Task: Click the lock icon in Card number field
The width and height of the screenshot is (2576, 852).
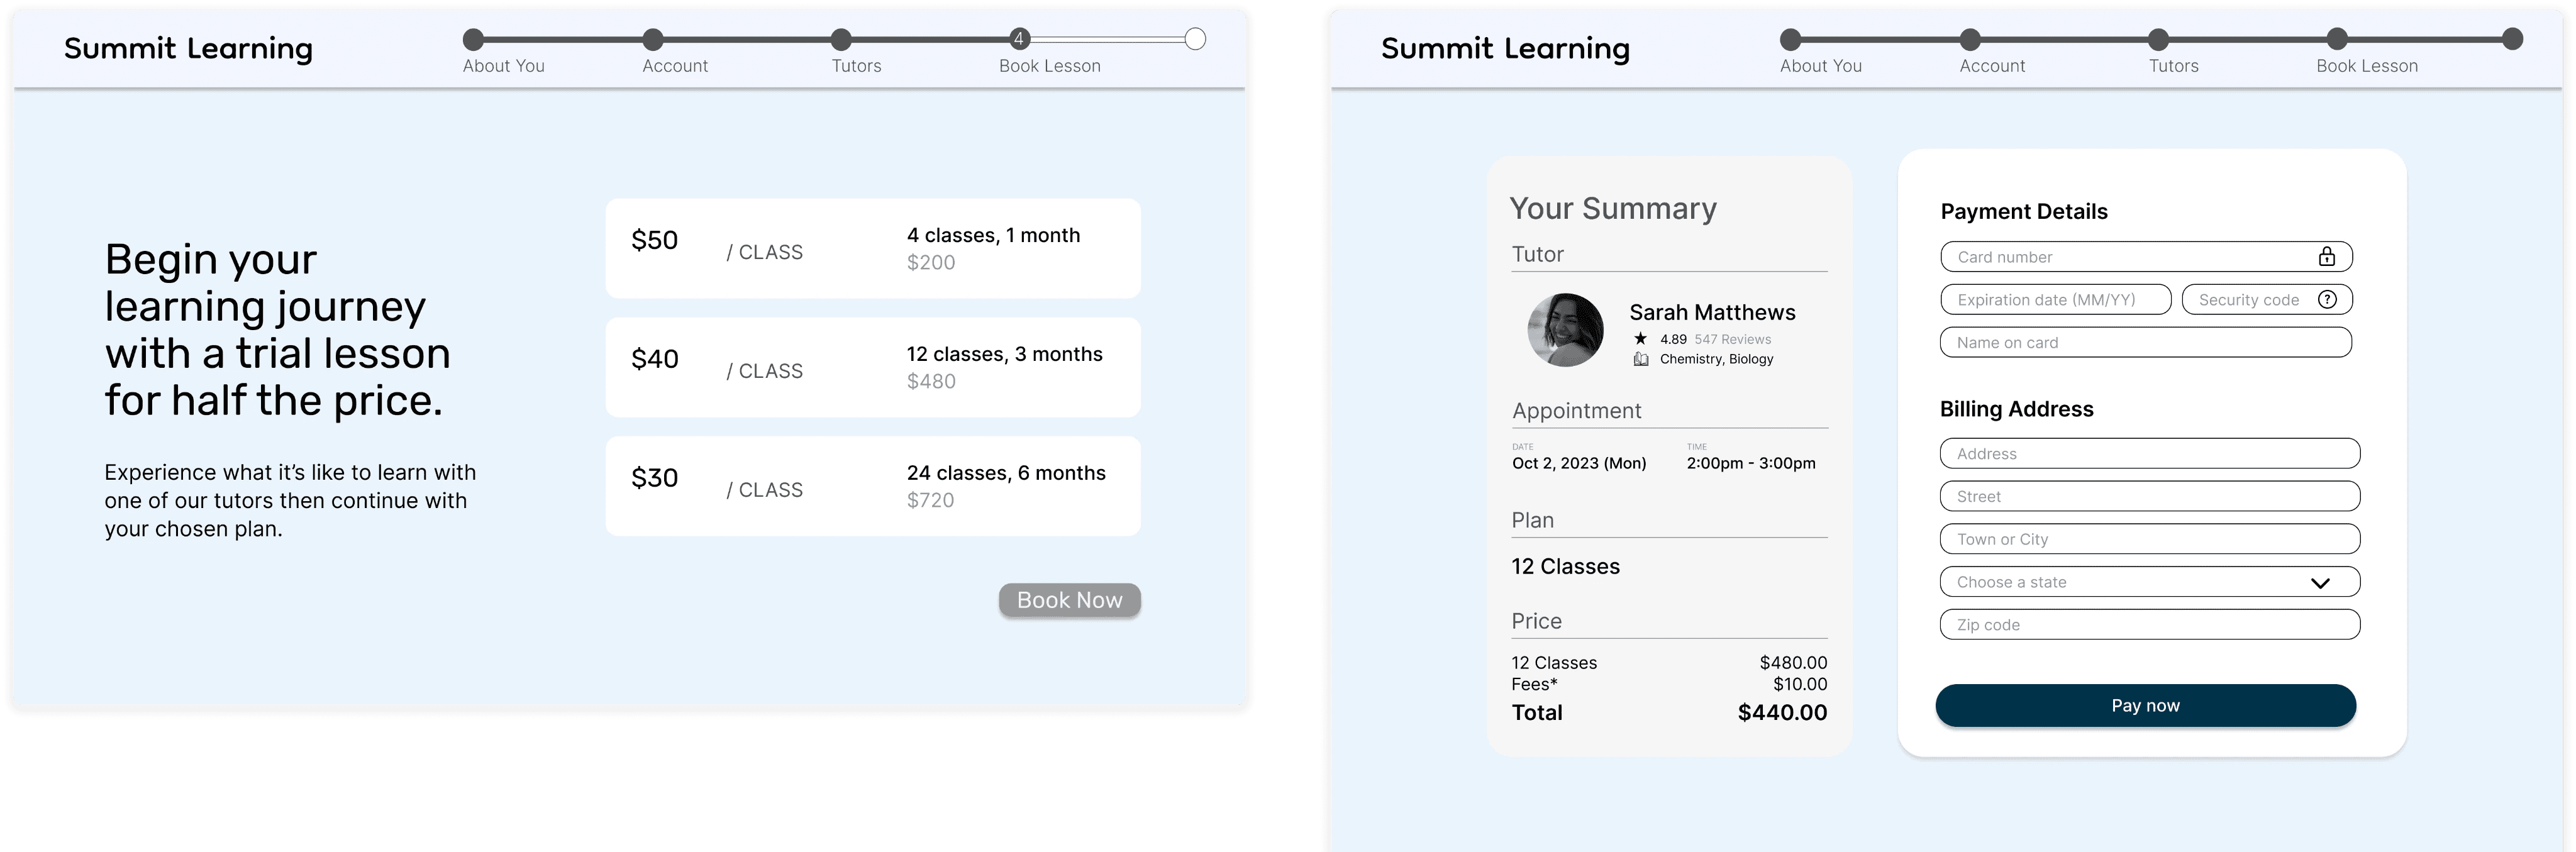Action: [x=2327, y=256]
